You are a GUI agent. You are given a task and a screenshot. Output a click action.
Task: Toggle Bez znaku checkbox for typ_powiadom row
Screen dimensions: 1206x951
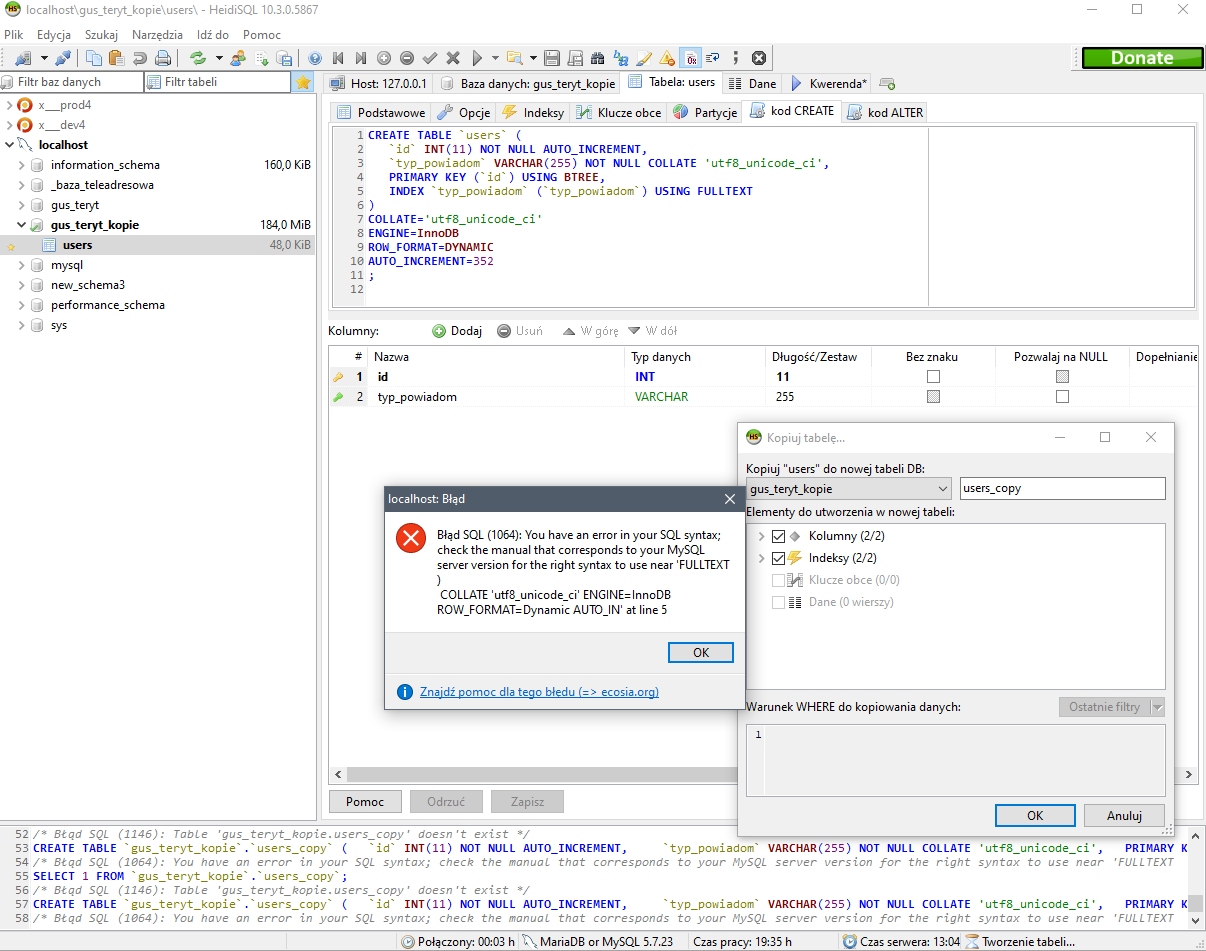pyautogui.click(x=934, y=397)
